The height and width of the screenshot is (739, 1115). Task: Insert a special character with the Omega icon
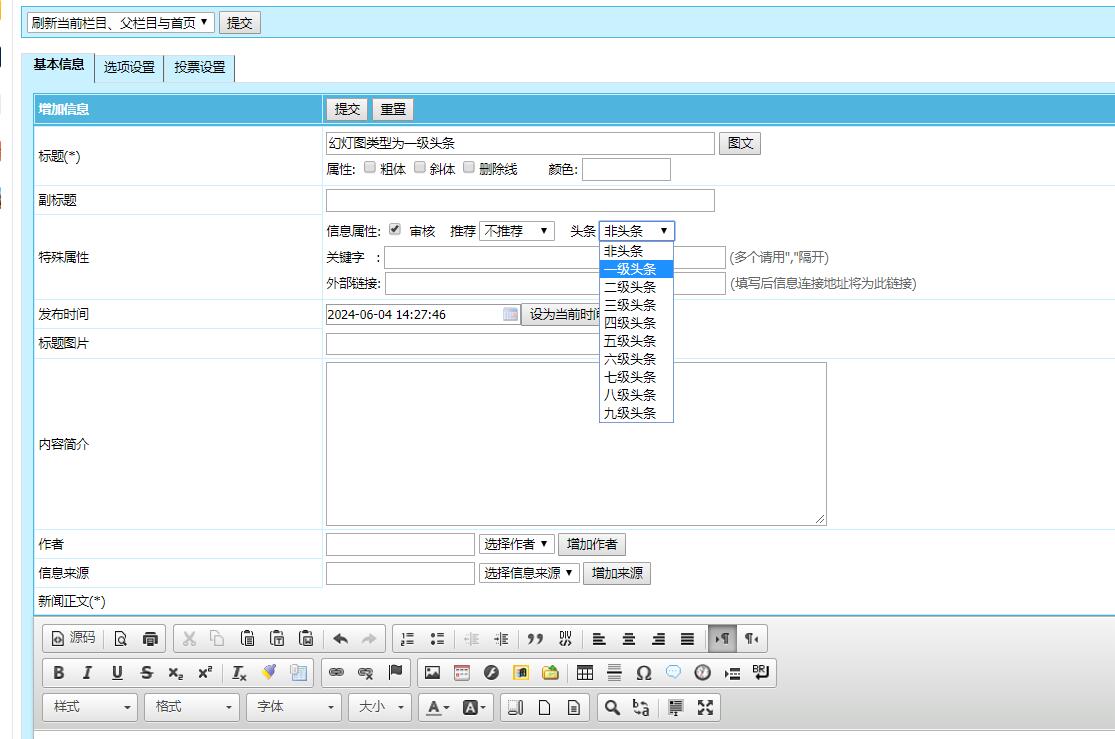[x=643, y=673]
